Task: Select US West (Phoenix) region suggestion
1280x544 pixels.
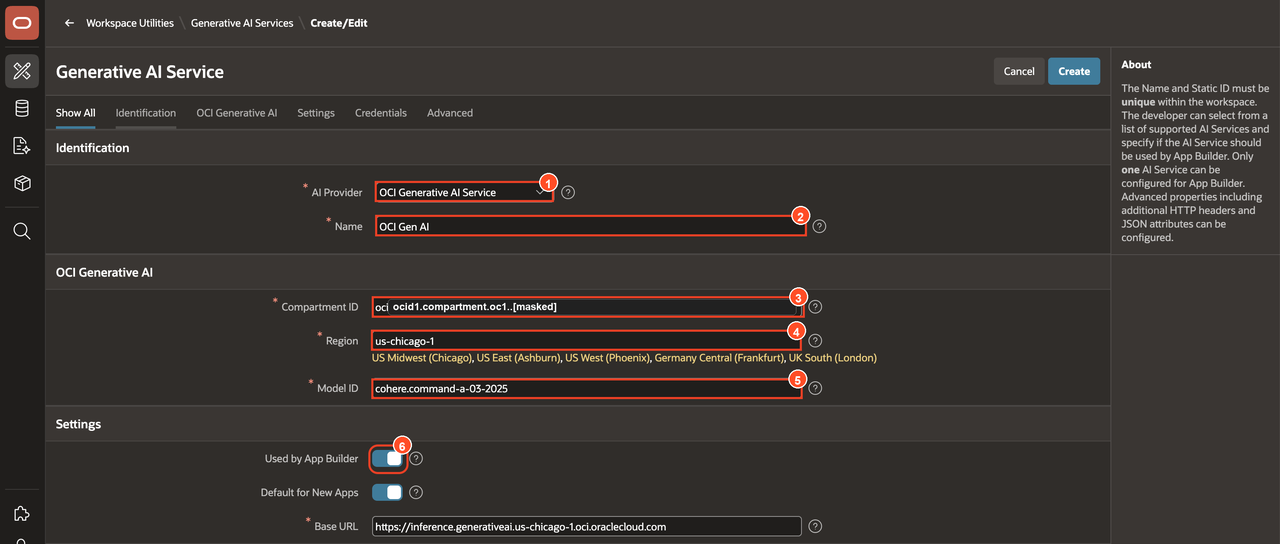Action: click(x=607, y=358)
